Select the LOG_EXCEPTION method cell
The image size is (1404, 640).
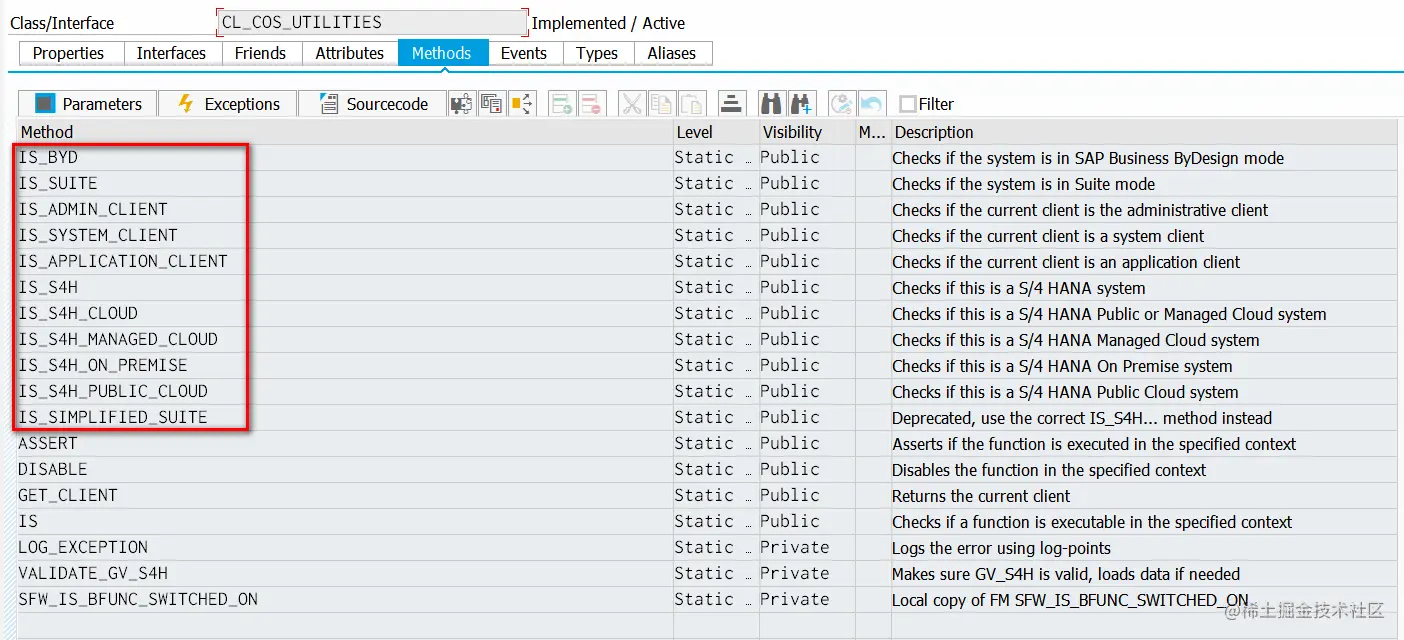[x=345, y=548]
